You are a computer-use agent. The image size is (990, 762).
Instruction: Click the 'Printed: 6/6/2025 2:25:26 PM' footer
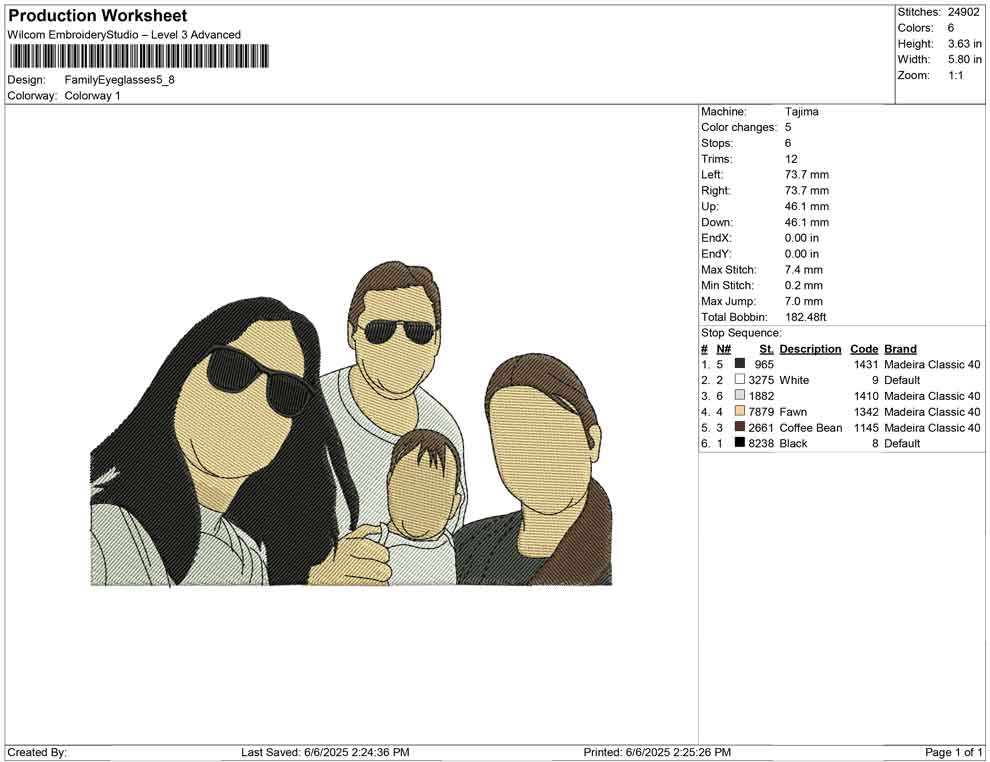click(x=657, y=752)
